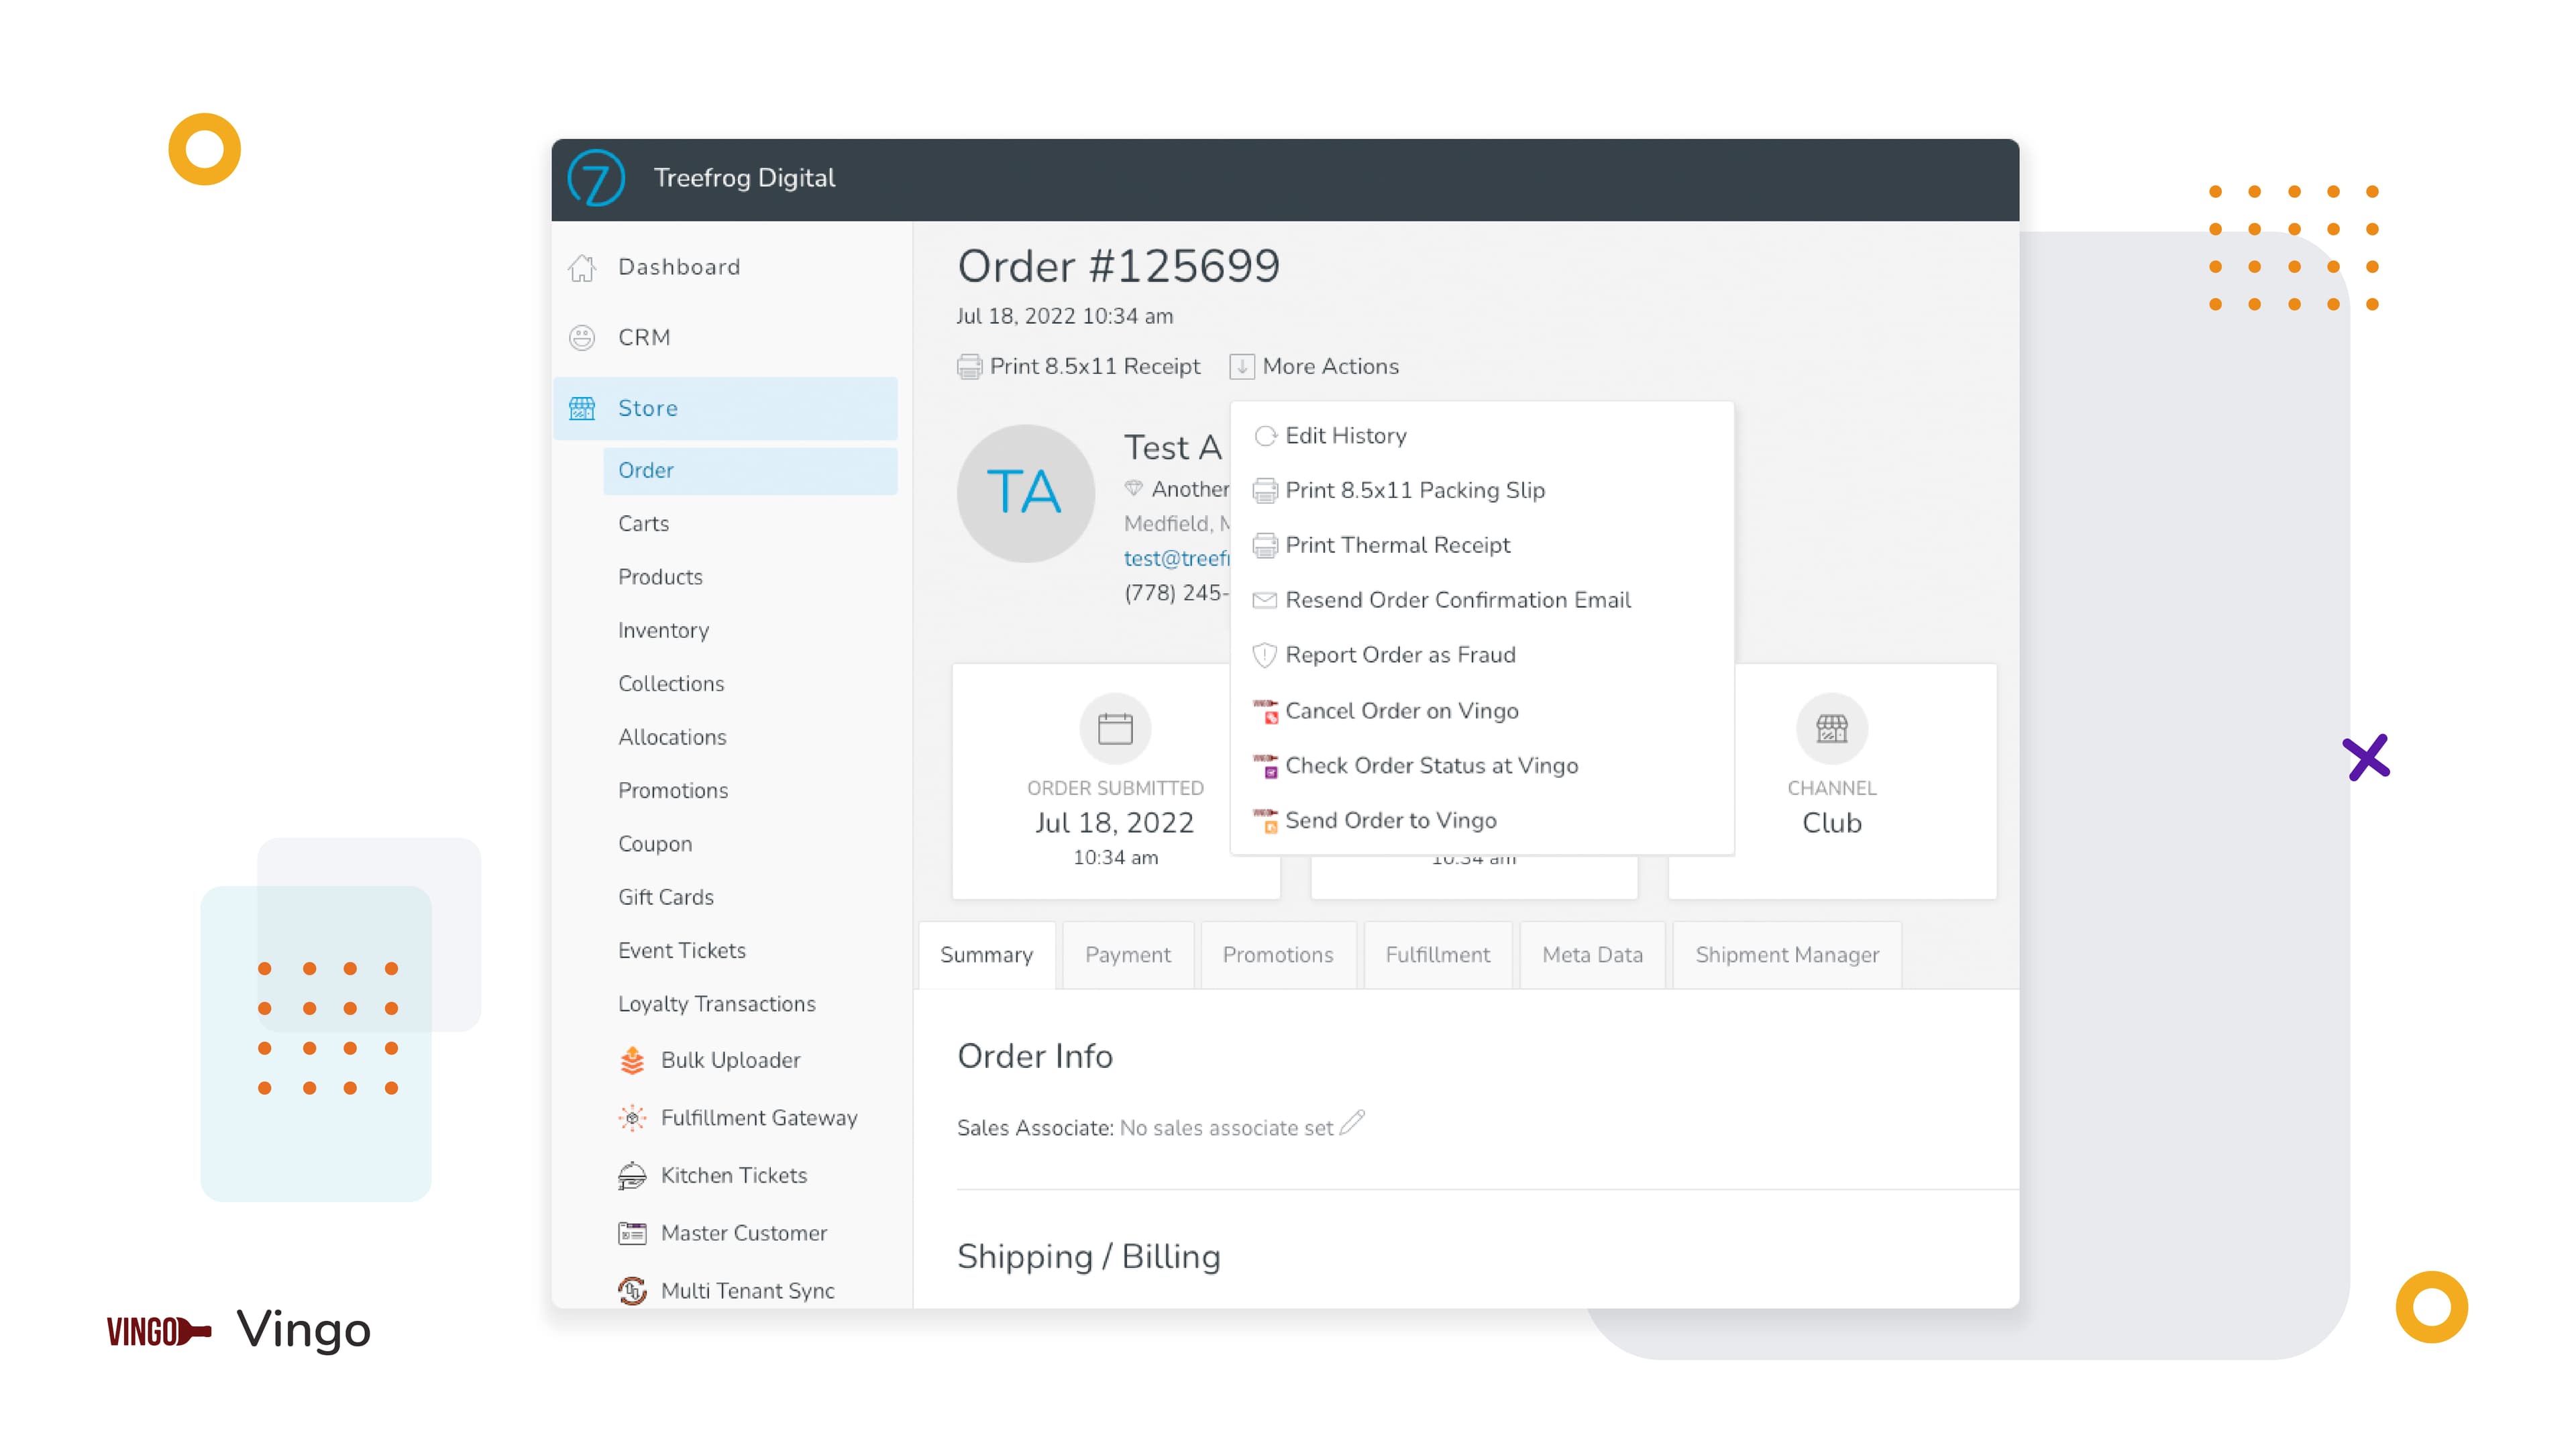Click the Order Submitted calendar icon

pos(1115,728)
